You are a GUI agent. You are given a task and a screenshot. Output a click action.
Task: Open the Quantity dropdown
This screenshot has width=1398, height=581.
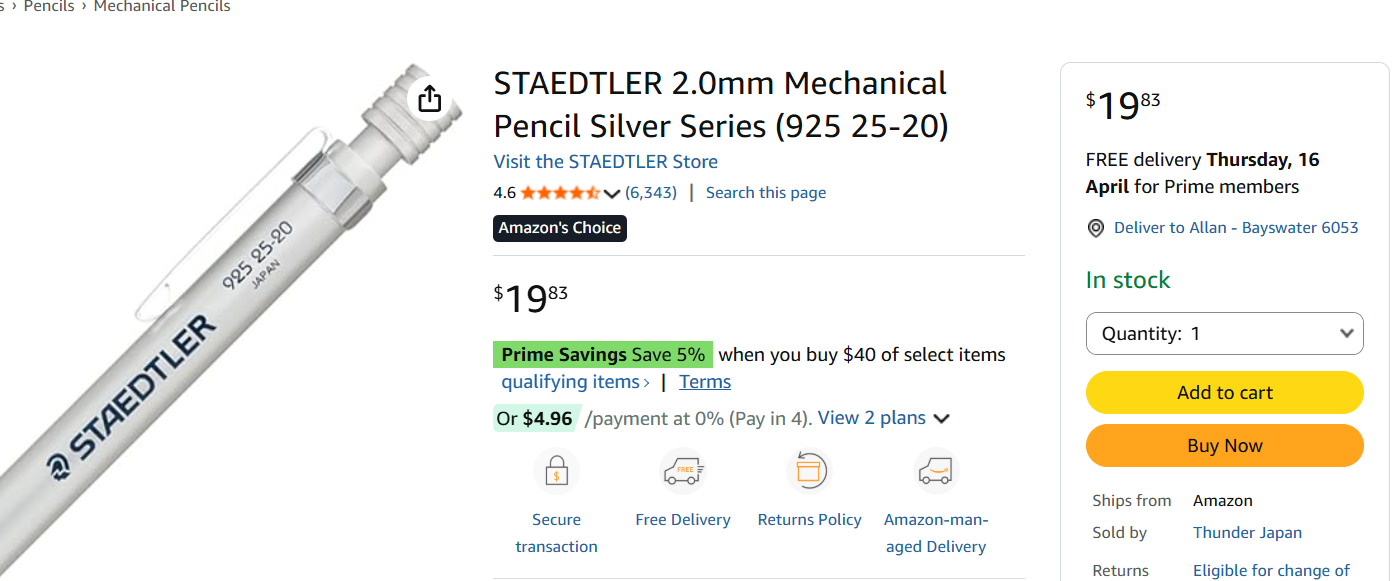pos(1224,334)
